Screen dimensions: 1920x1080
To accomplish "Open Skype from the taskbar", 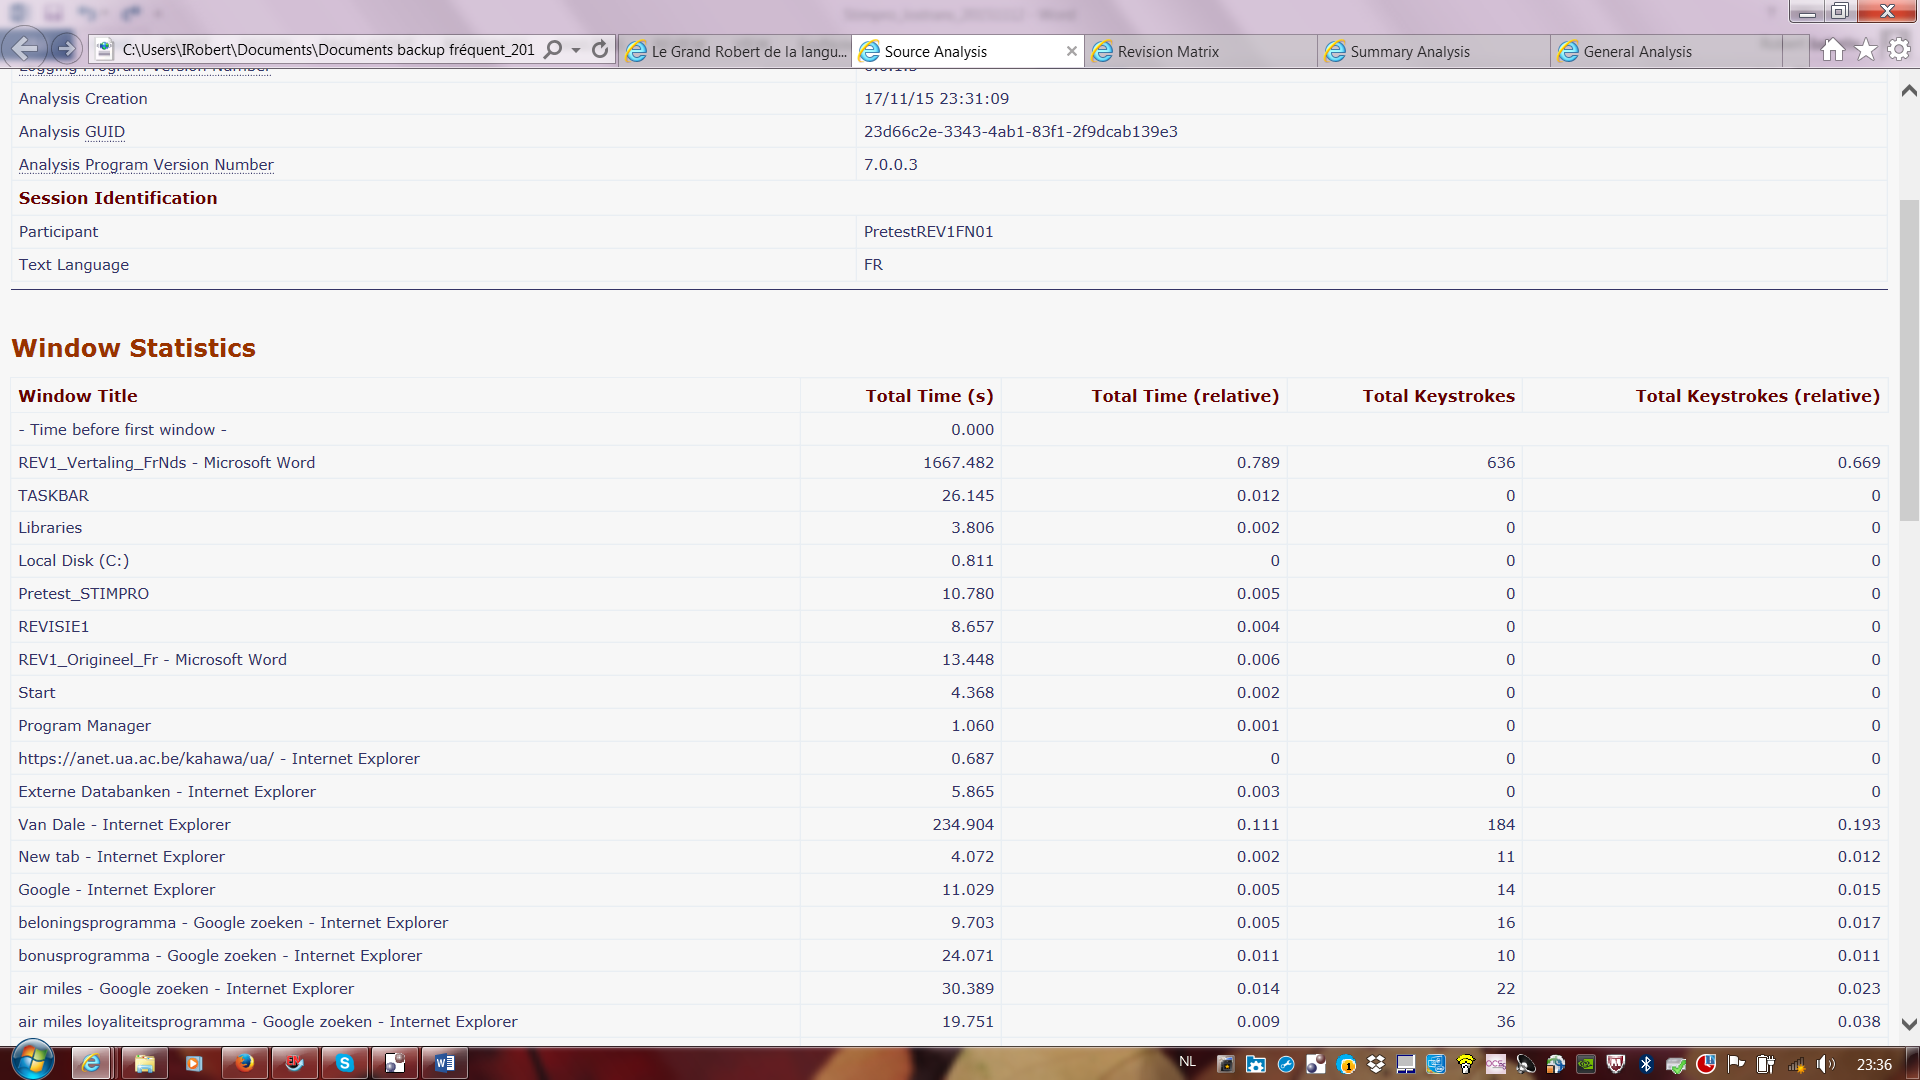I will click(x=345, y=1063).
